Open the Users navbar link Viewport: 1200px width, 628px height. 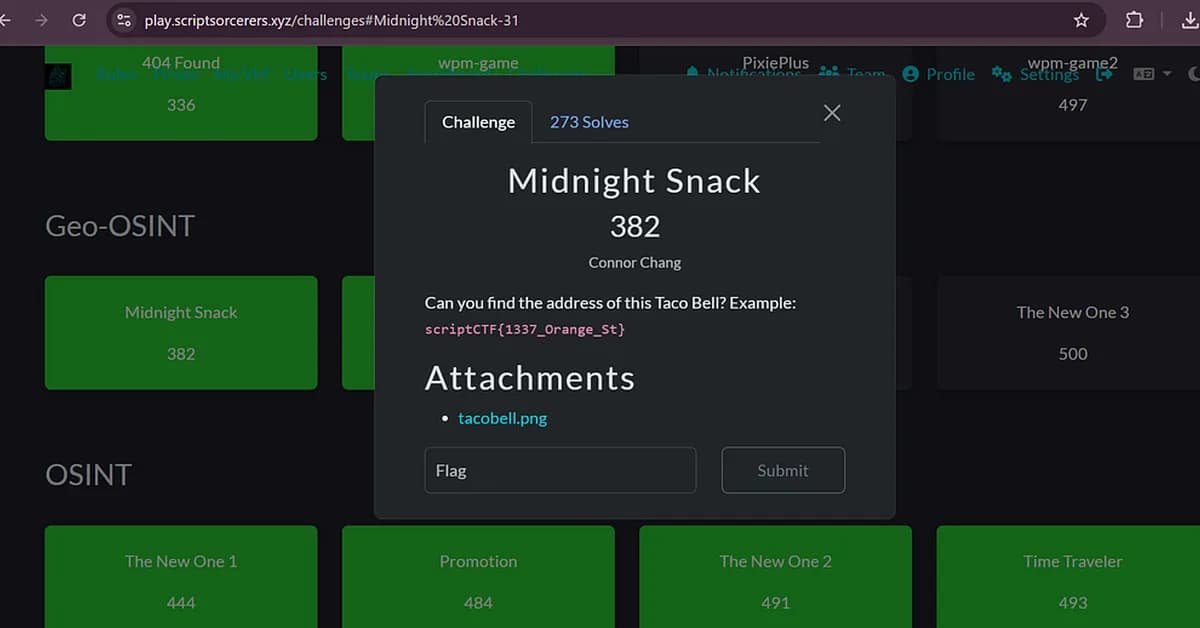click(x=306, y=74)
